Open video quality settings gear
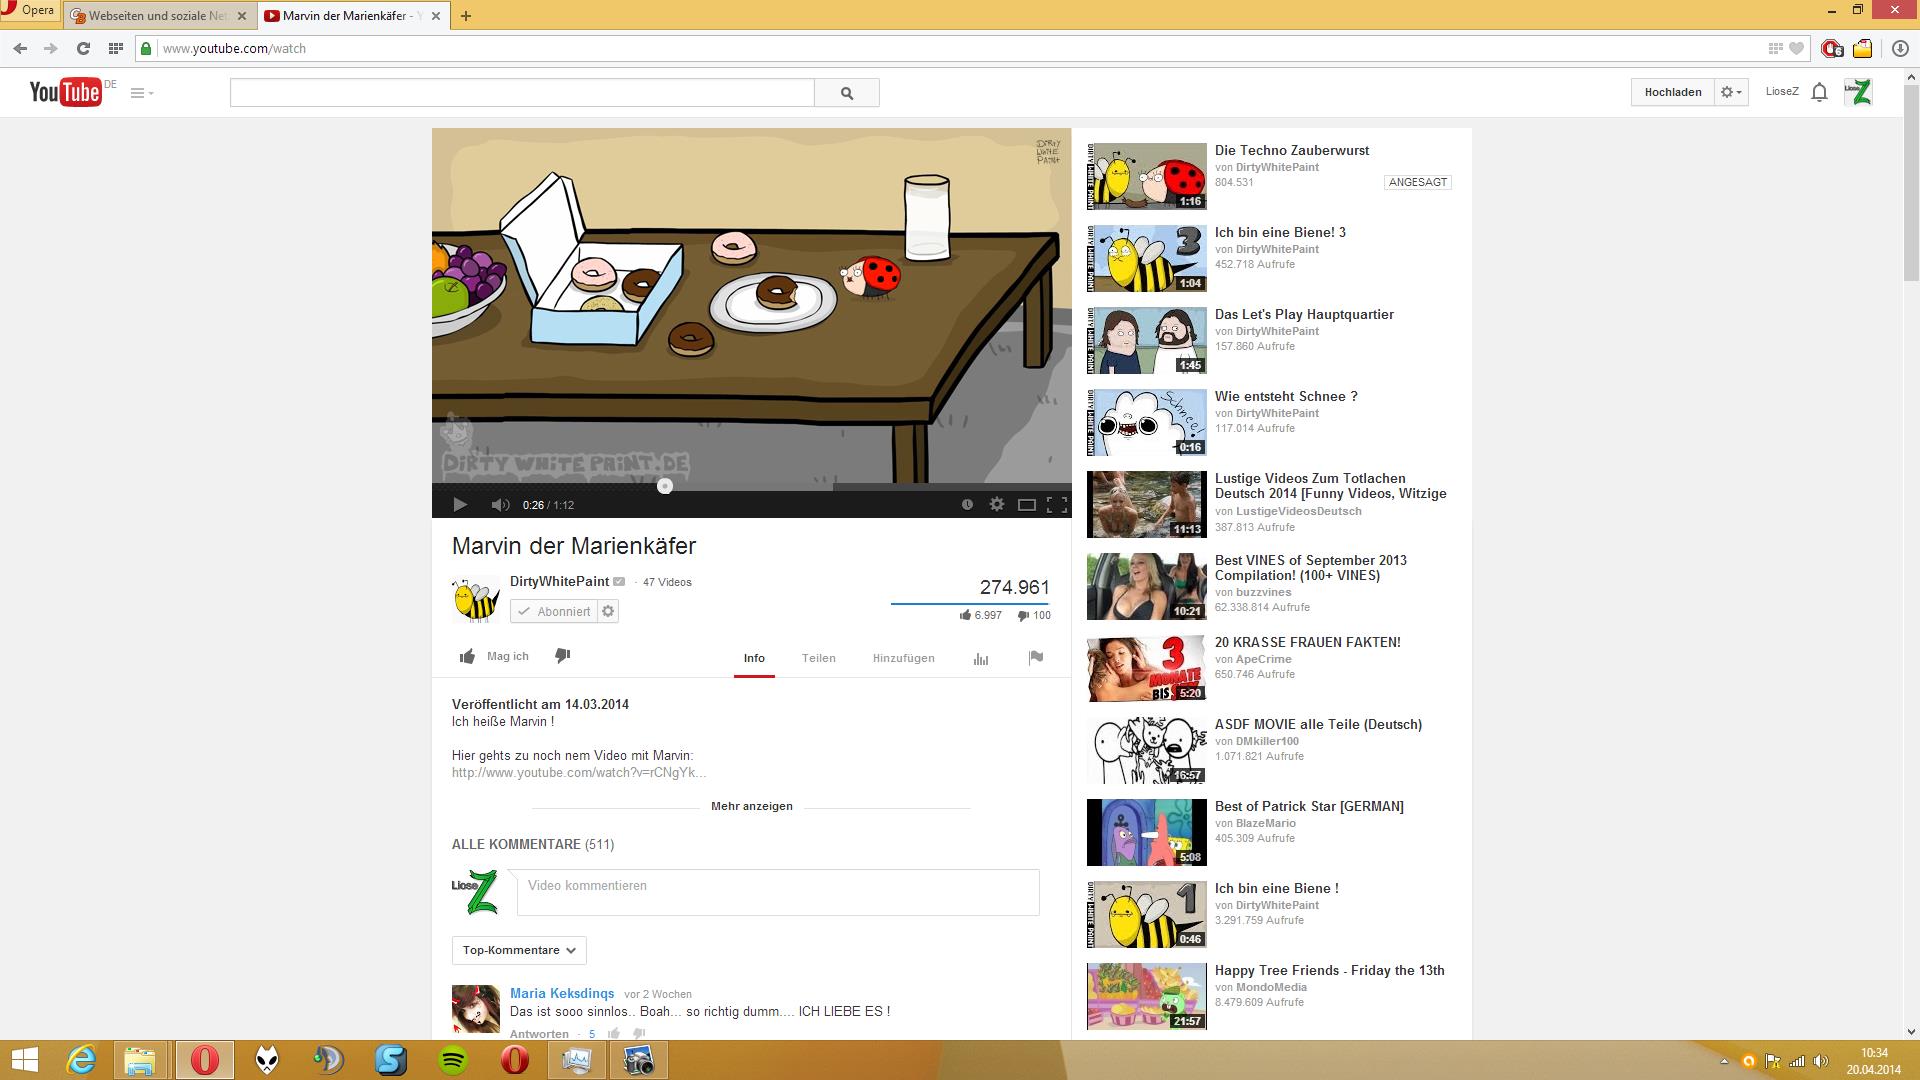 tap(997, 505)
